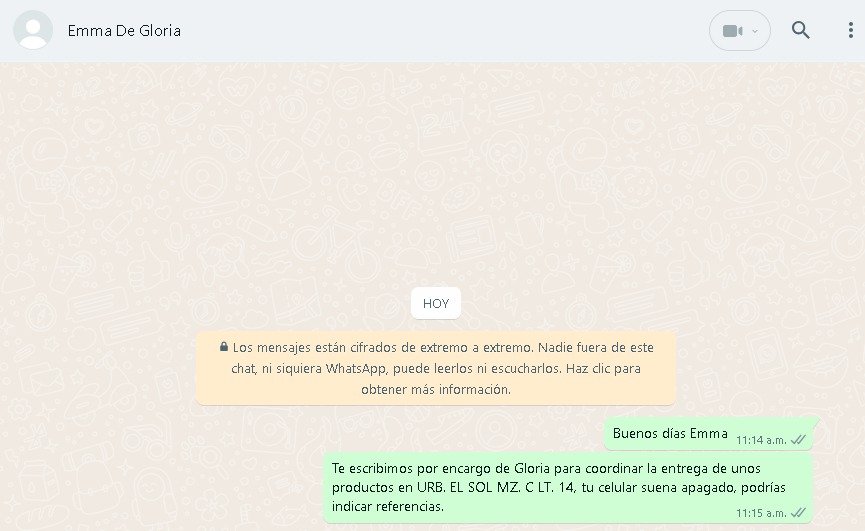Open the chat search magnifier

800,30
